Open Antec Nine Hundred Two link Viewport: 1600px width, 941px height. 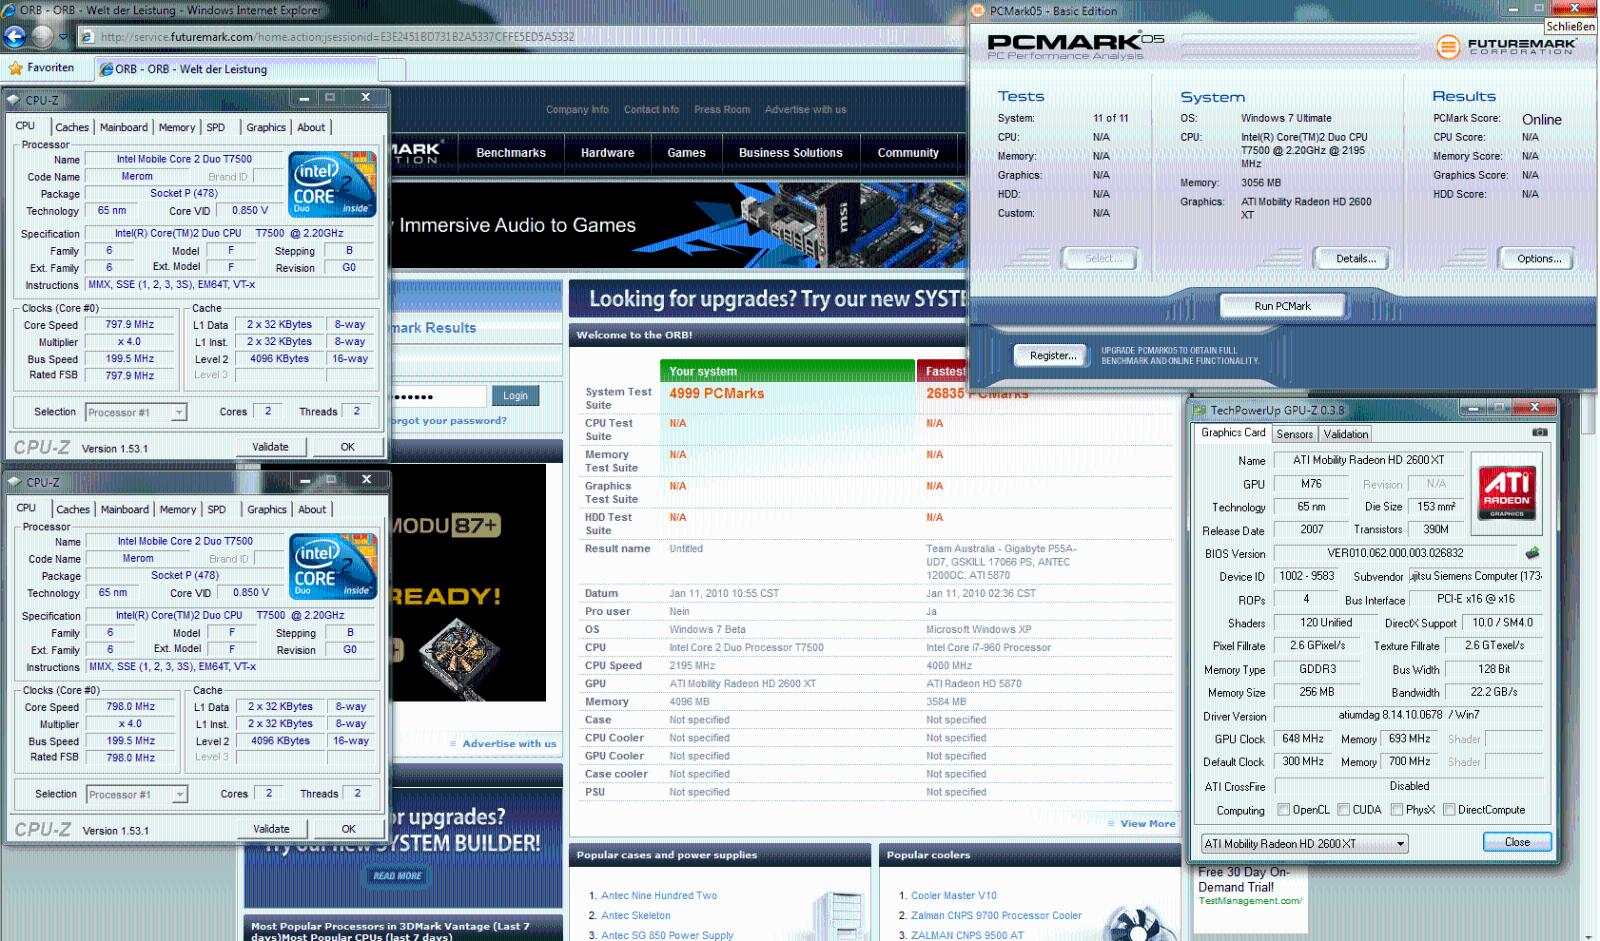[x=659, y=896]
